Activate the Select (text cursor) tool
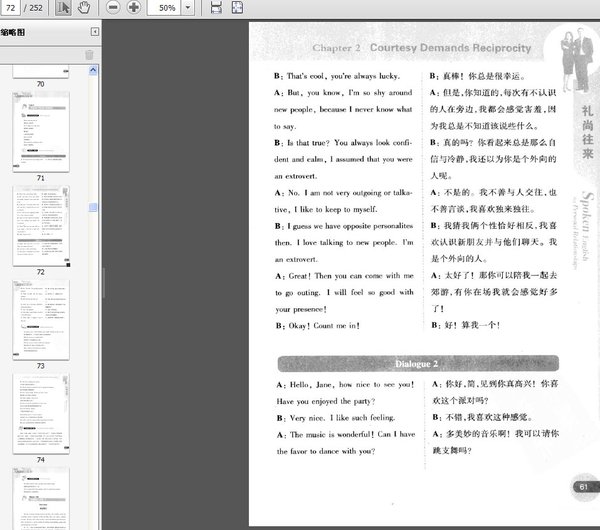 63,7
